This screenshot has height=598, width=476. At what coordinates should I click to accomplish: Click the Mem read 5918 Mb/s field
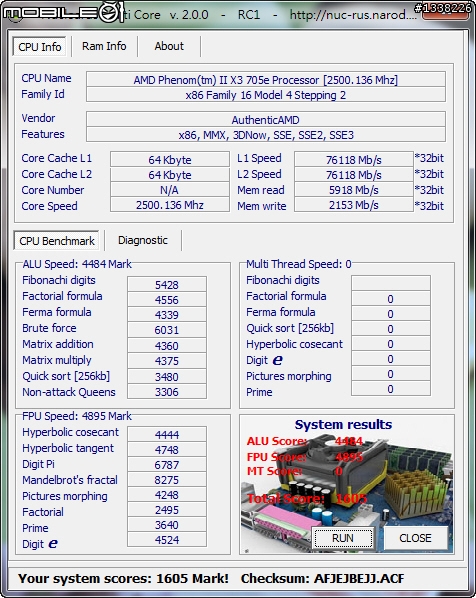[354, 190]
